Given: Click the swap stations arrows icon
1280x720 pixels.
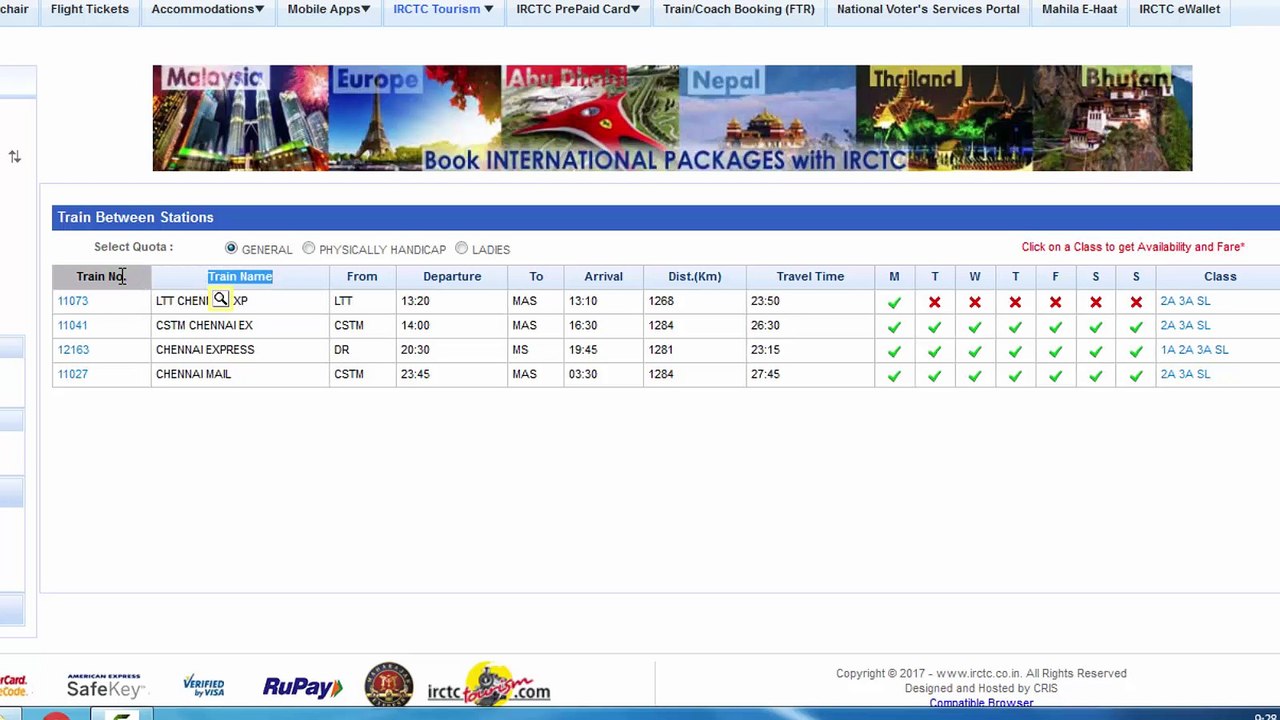Looking at the screenshot, I should pos(14,157).
